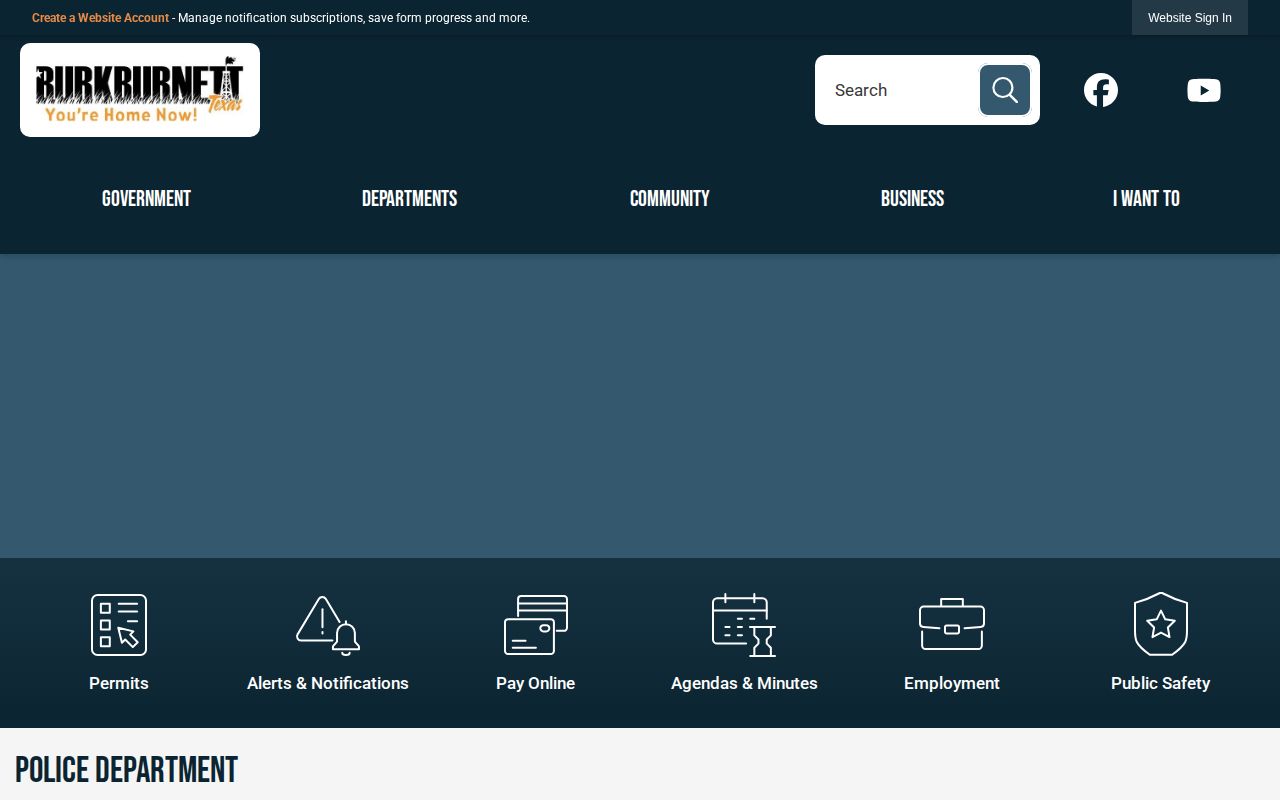Open the Pay Online text link

(x=536, y=683)
